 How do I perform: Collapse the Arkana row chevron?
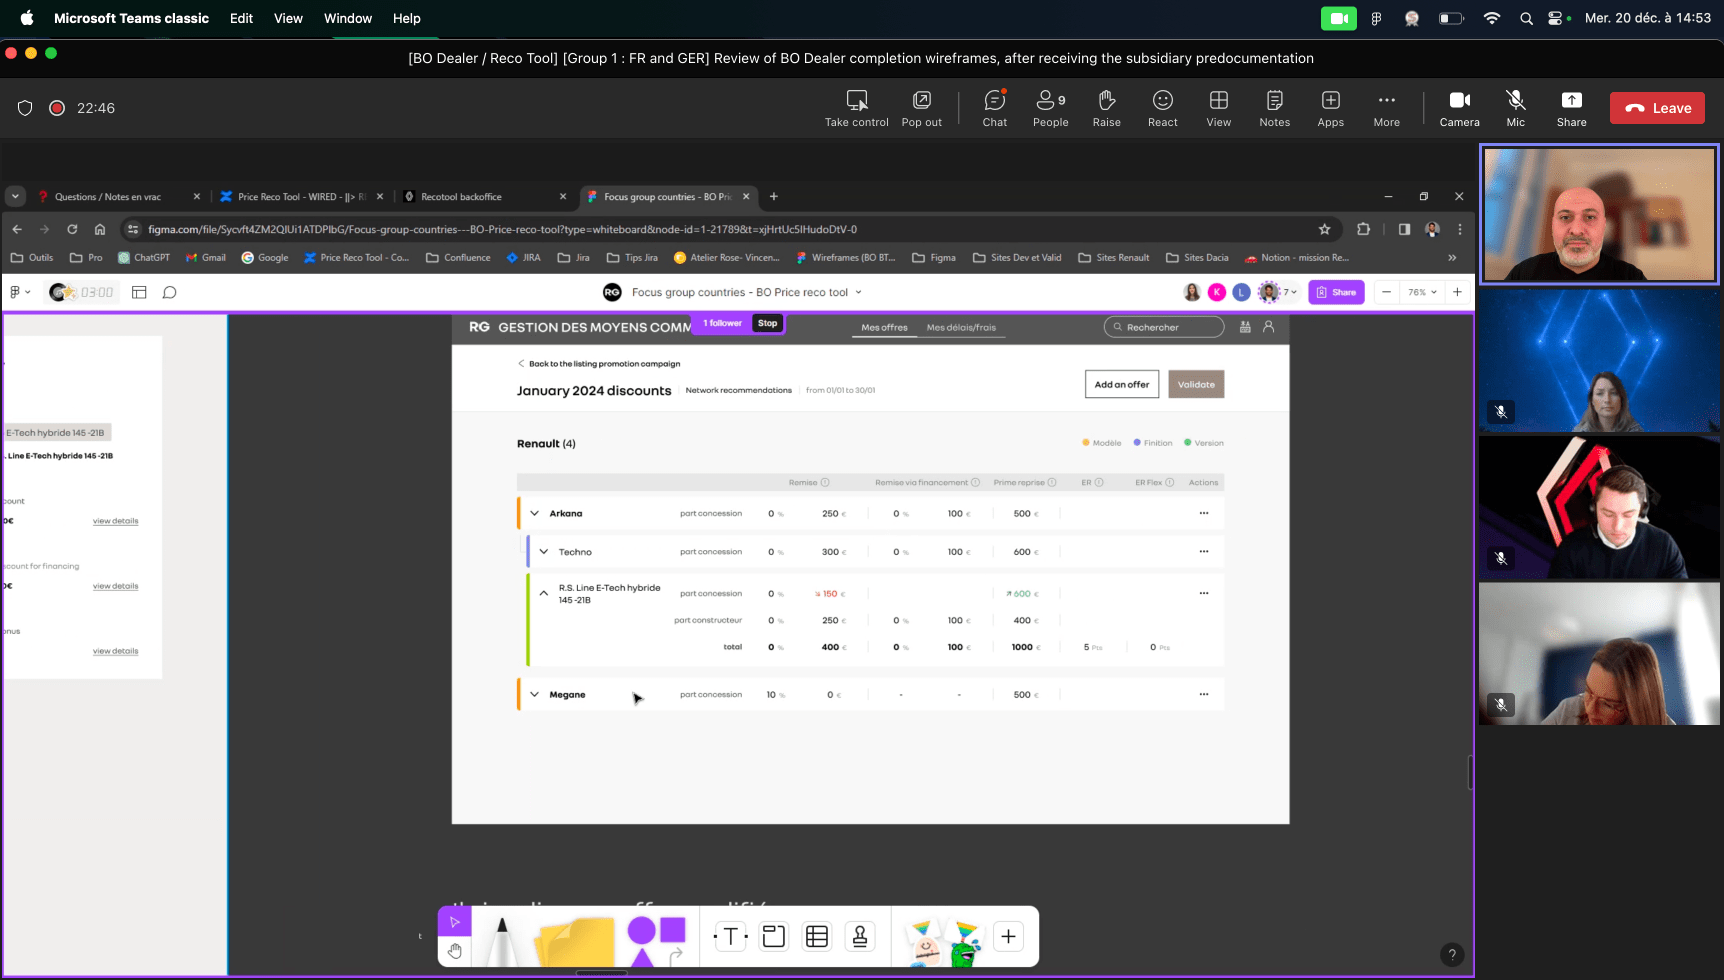click(x=534, y=513)
